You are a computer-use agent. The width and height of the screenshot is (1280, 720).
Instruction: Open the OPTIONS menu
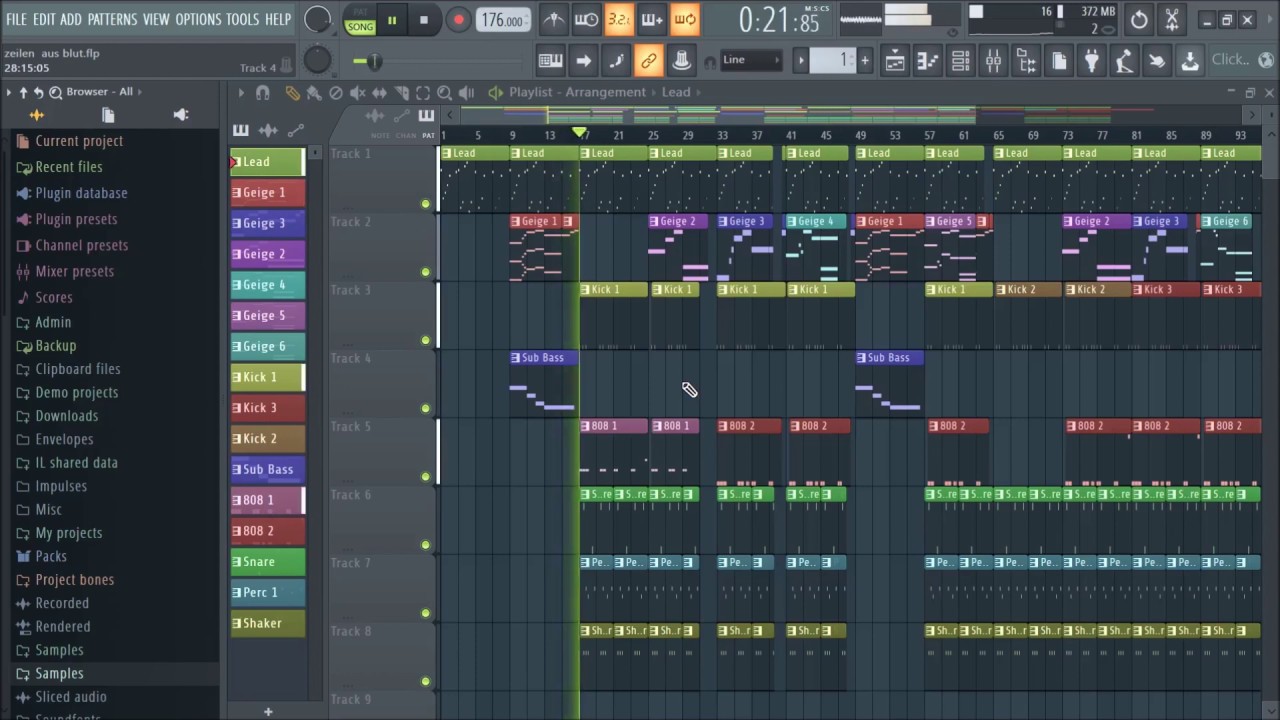click(198, 19)
